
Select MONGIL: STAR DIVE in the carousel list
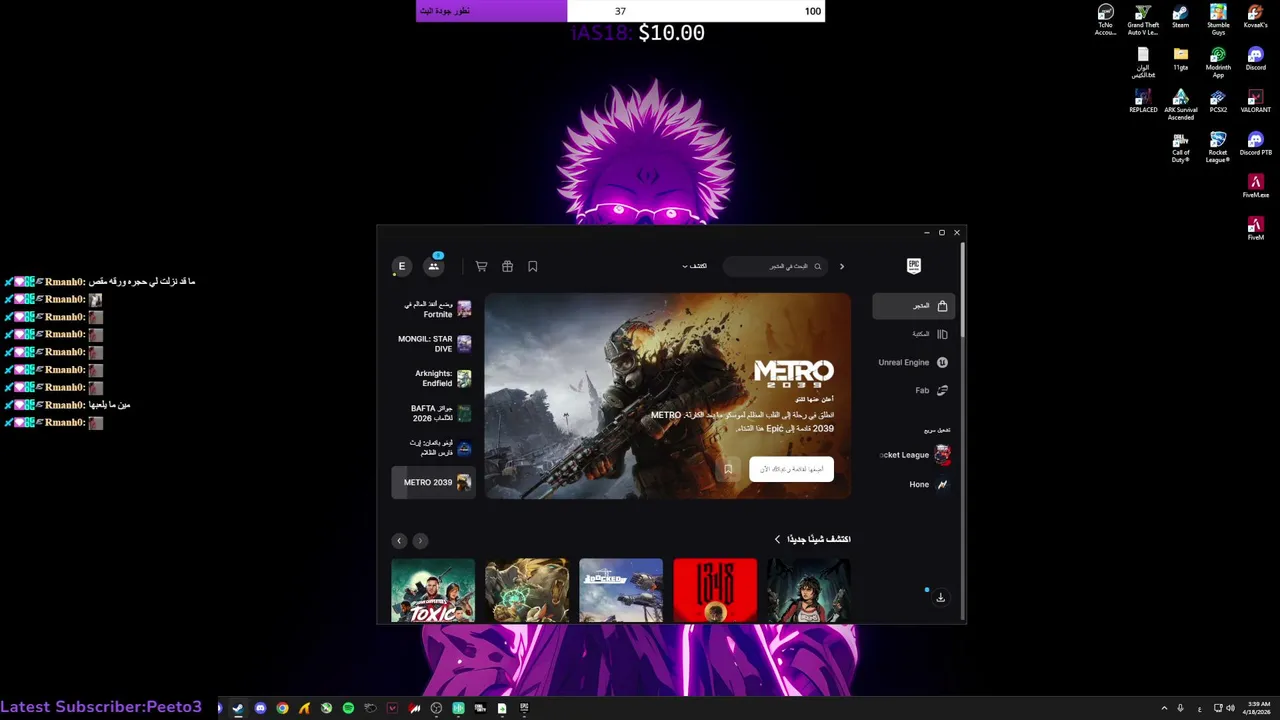[x=432, y=344]
